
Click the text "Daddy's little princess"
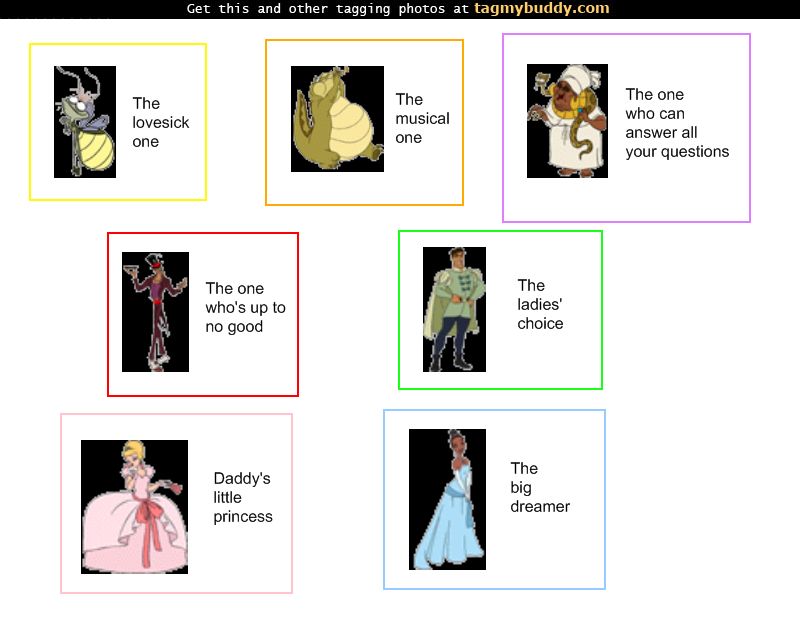[243, 498]
